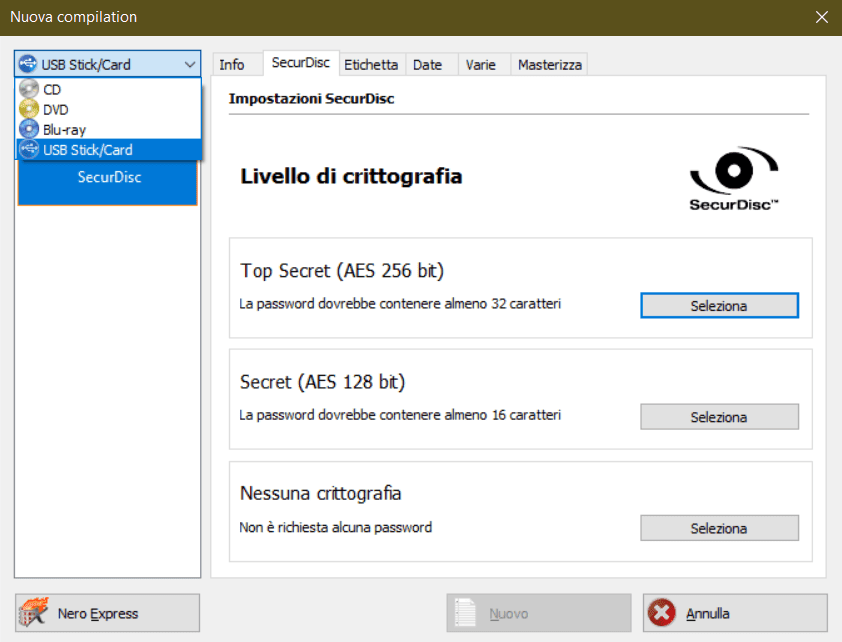Click the USB icon in highlighted list row
Viewport: 842px width, 642px height.
point(29,149)
